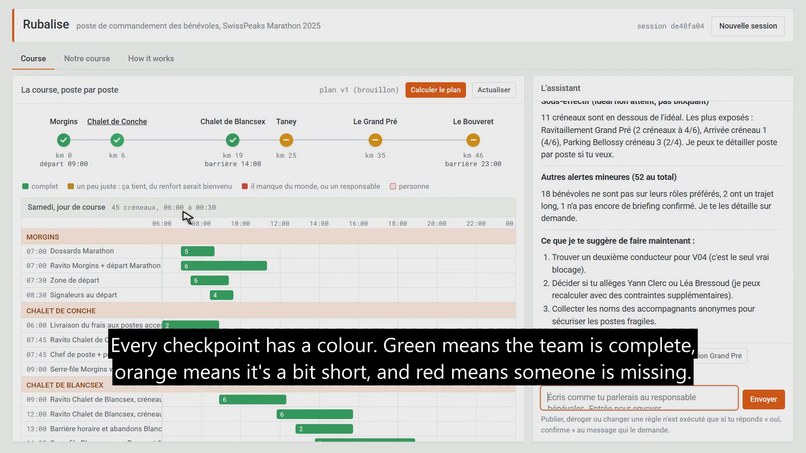Click the Barrière horaire et abandons Blanc row label
Screen dimensions: 806x453
[x=105, y=429]
